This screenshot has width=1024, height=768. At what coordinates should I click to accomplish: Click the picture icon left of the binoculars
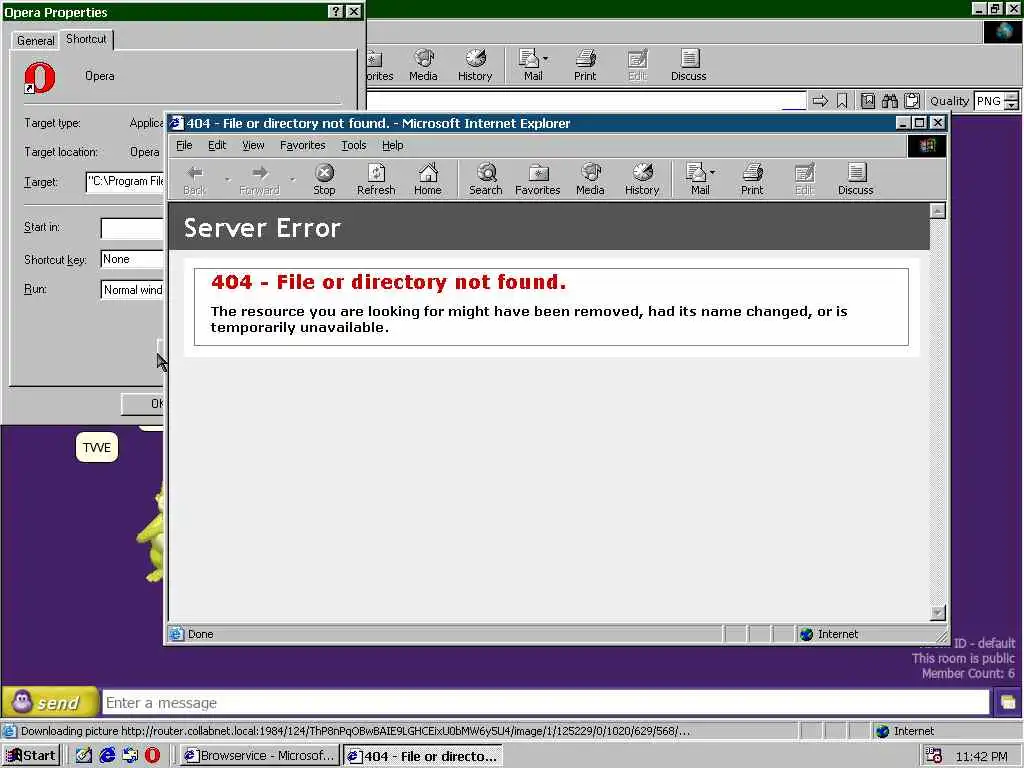[x=868, y=101]
